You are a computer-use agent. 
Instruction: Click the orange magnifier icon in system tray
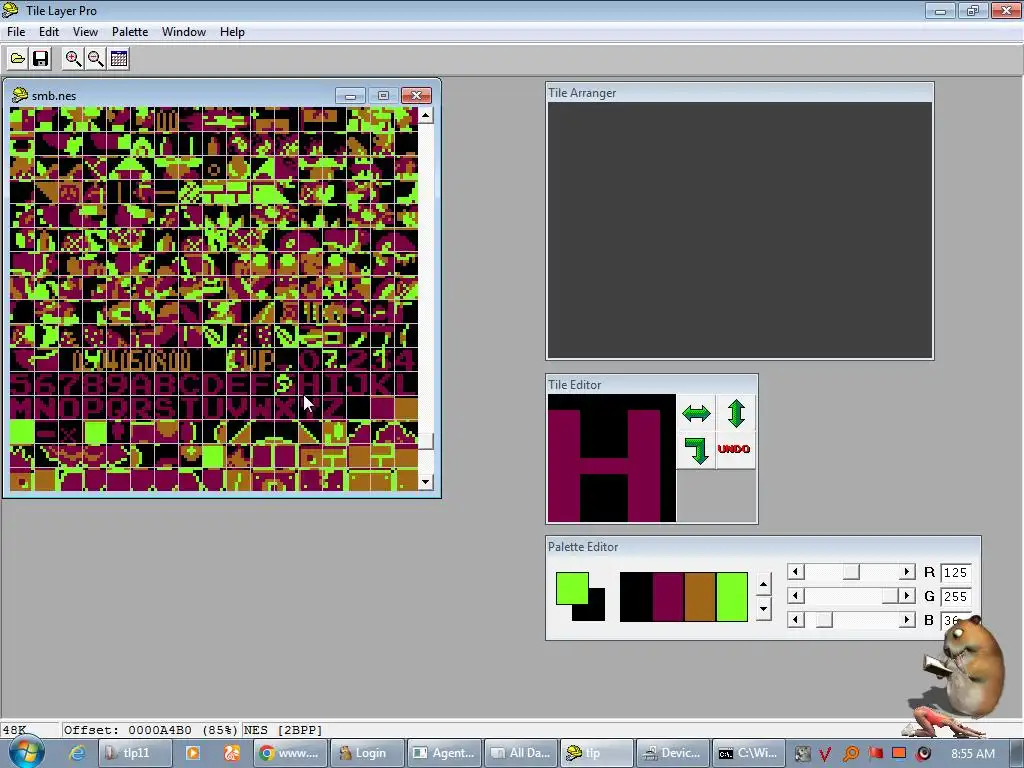(x=850, y=754)
